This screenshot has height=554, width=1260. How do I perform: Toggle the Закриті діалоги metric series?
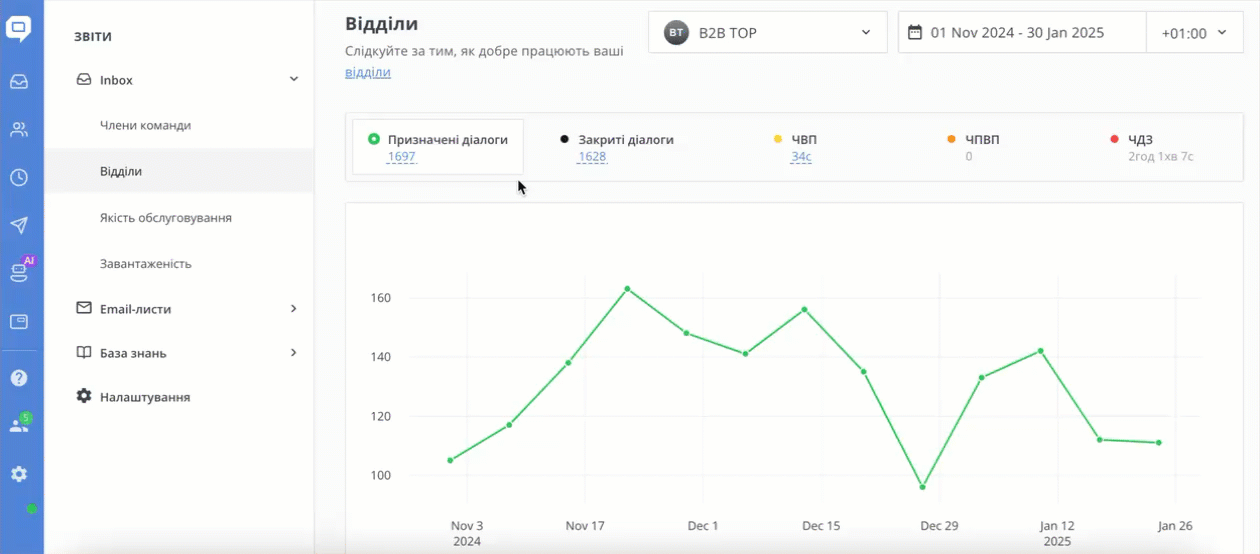click(x=625, y=140)
